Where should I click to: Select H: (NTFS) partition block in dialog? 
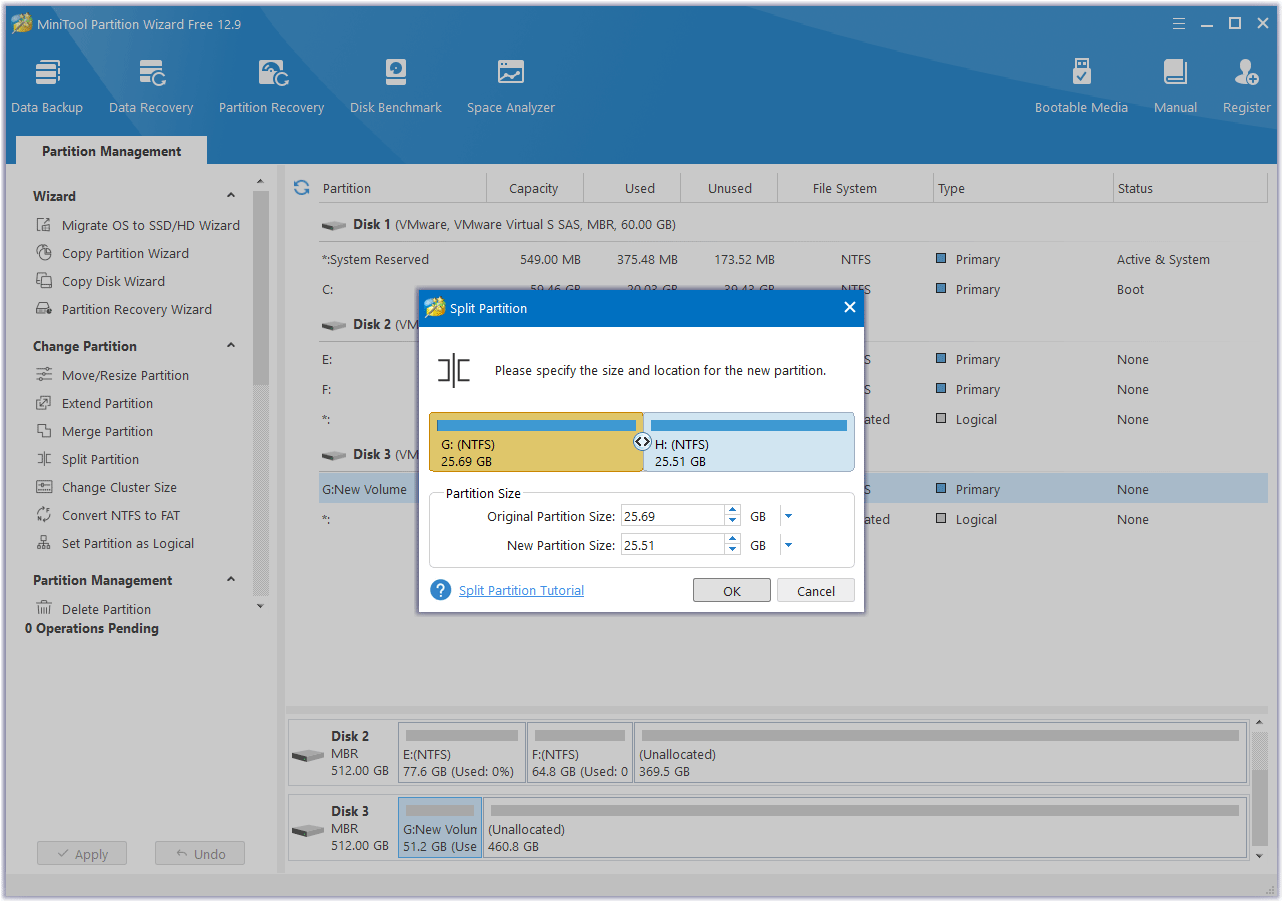click(x=749, y=442)
